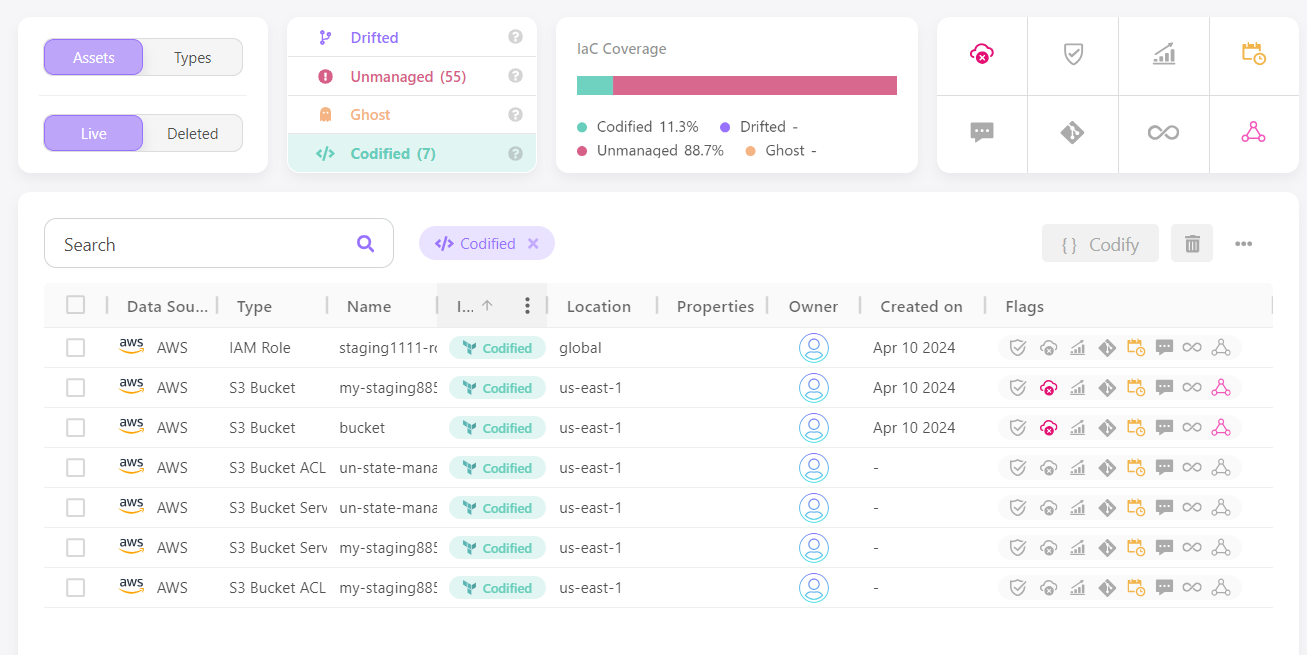Click the comment flag in un-state-mana S3 Bucket ACL row

pyautogui.click(x=1164, y=468)
